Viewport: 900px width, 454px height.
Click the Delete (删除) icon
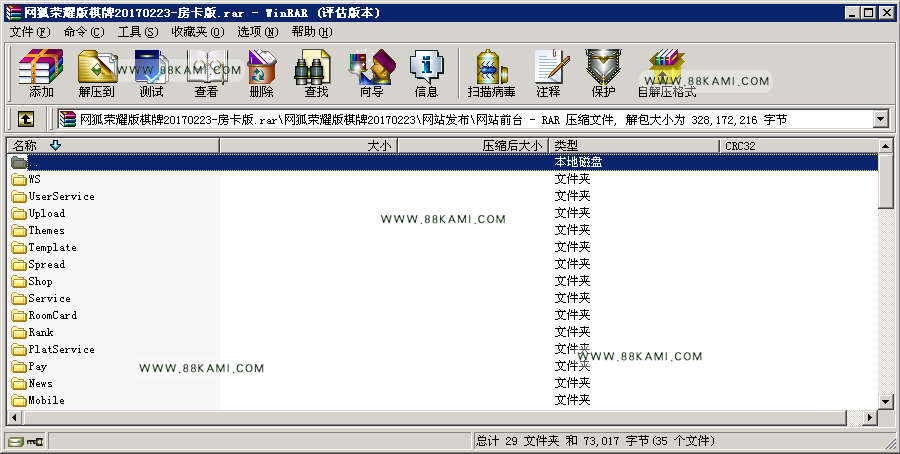(261, 73)
